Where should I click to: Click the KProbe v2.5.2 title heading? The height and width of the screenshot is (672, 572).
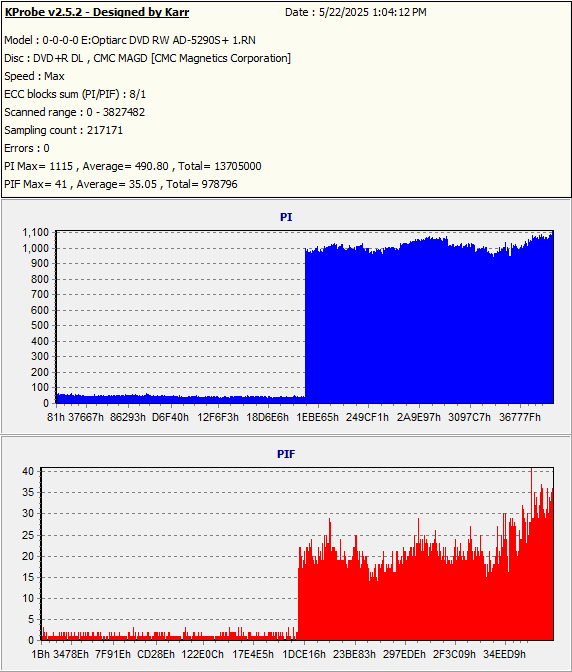click(96, 12)
